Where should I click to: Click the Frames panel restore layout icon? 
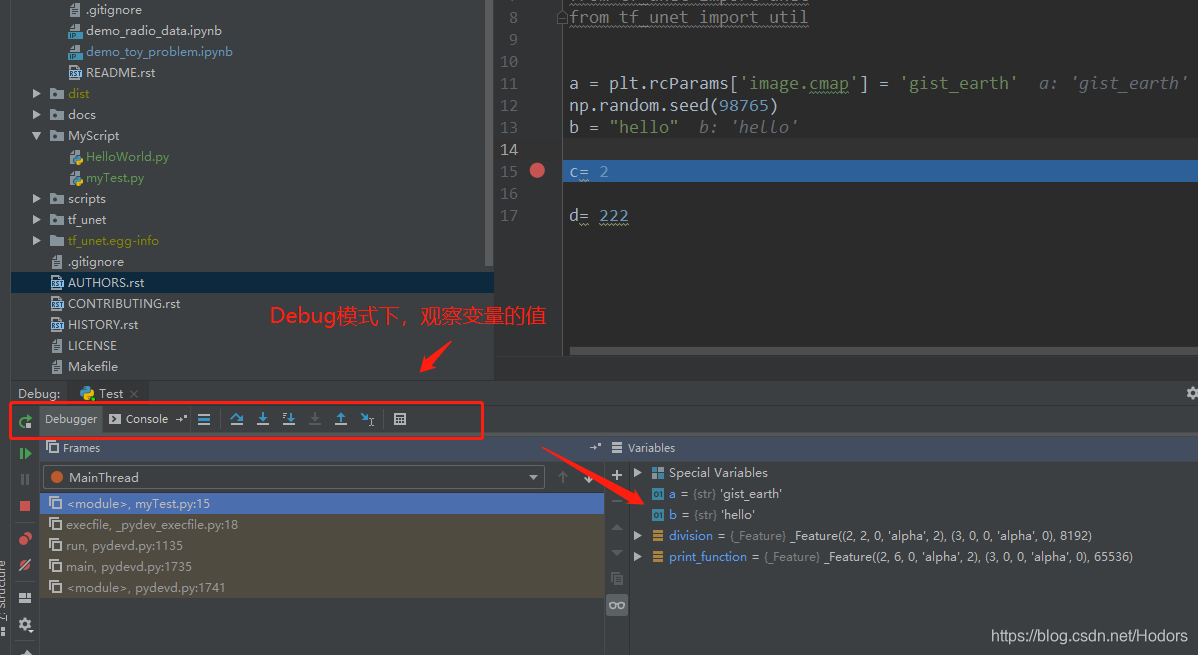pos(595,447)
